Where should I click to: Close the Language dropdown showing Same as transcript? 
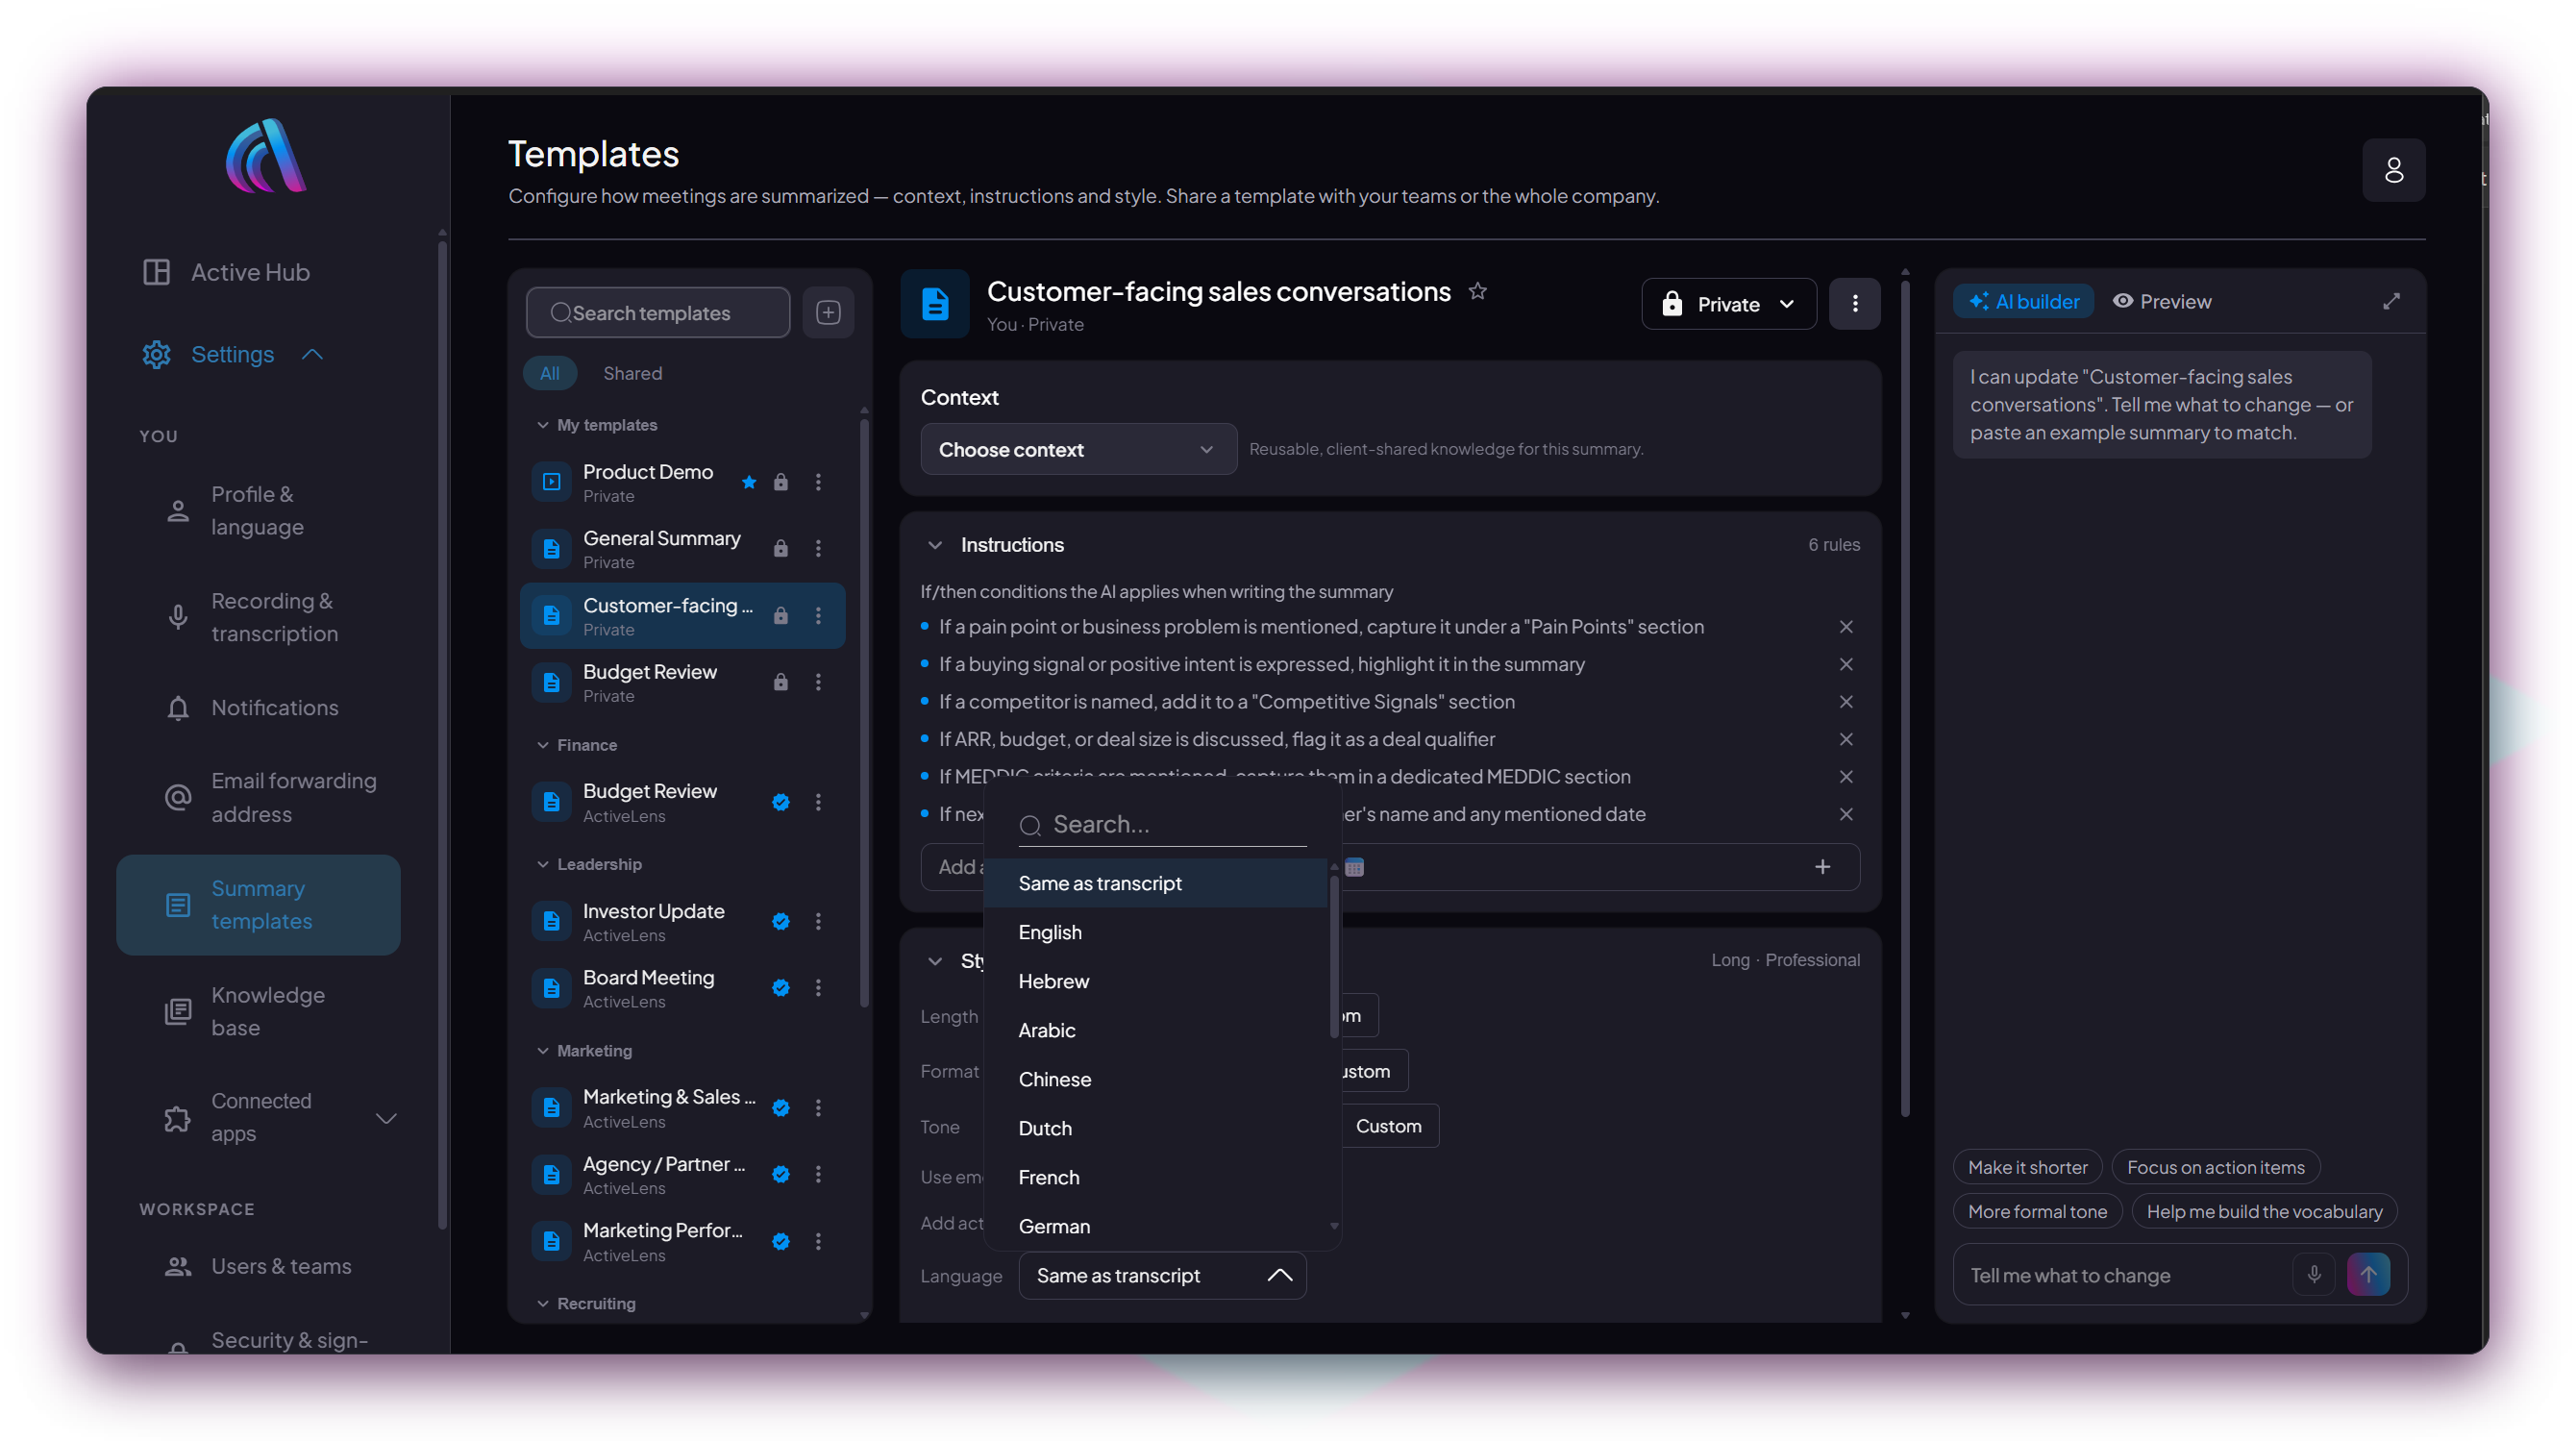tap(1162, 1275)
